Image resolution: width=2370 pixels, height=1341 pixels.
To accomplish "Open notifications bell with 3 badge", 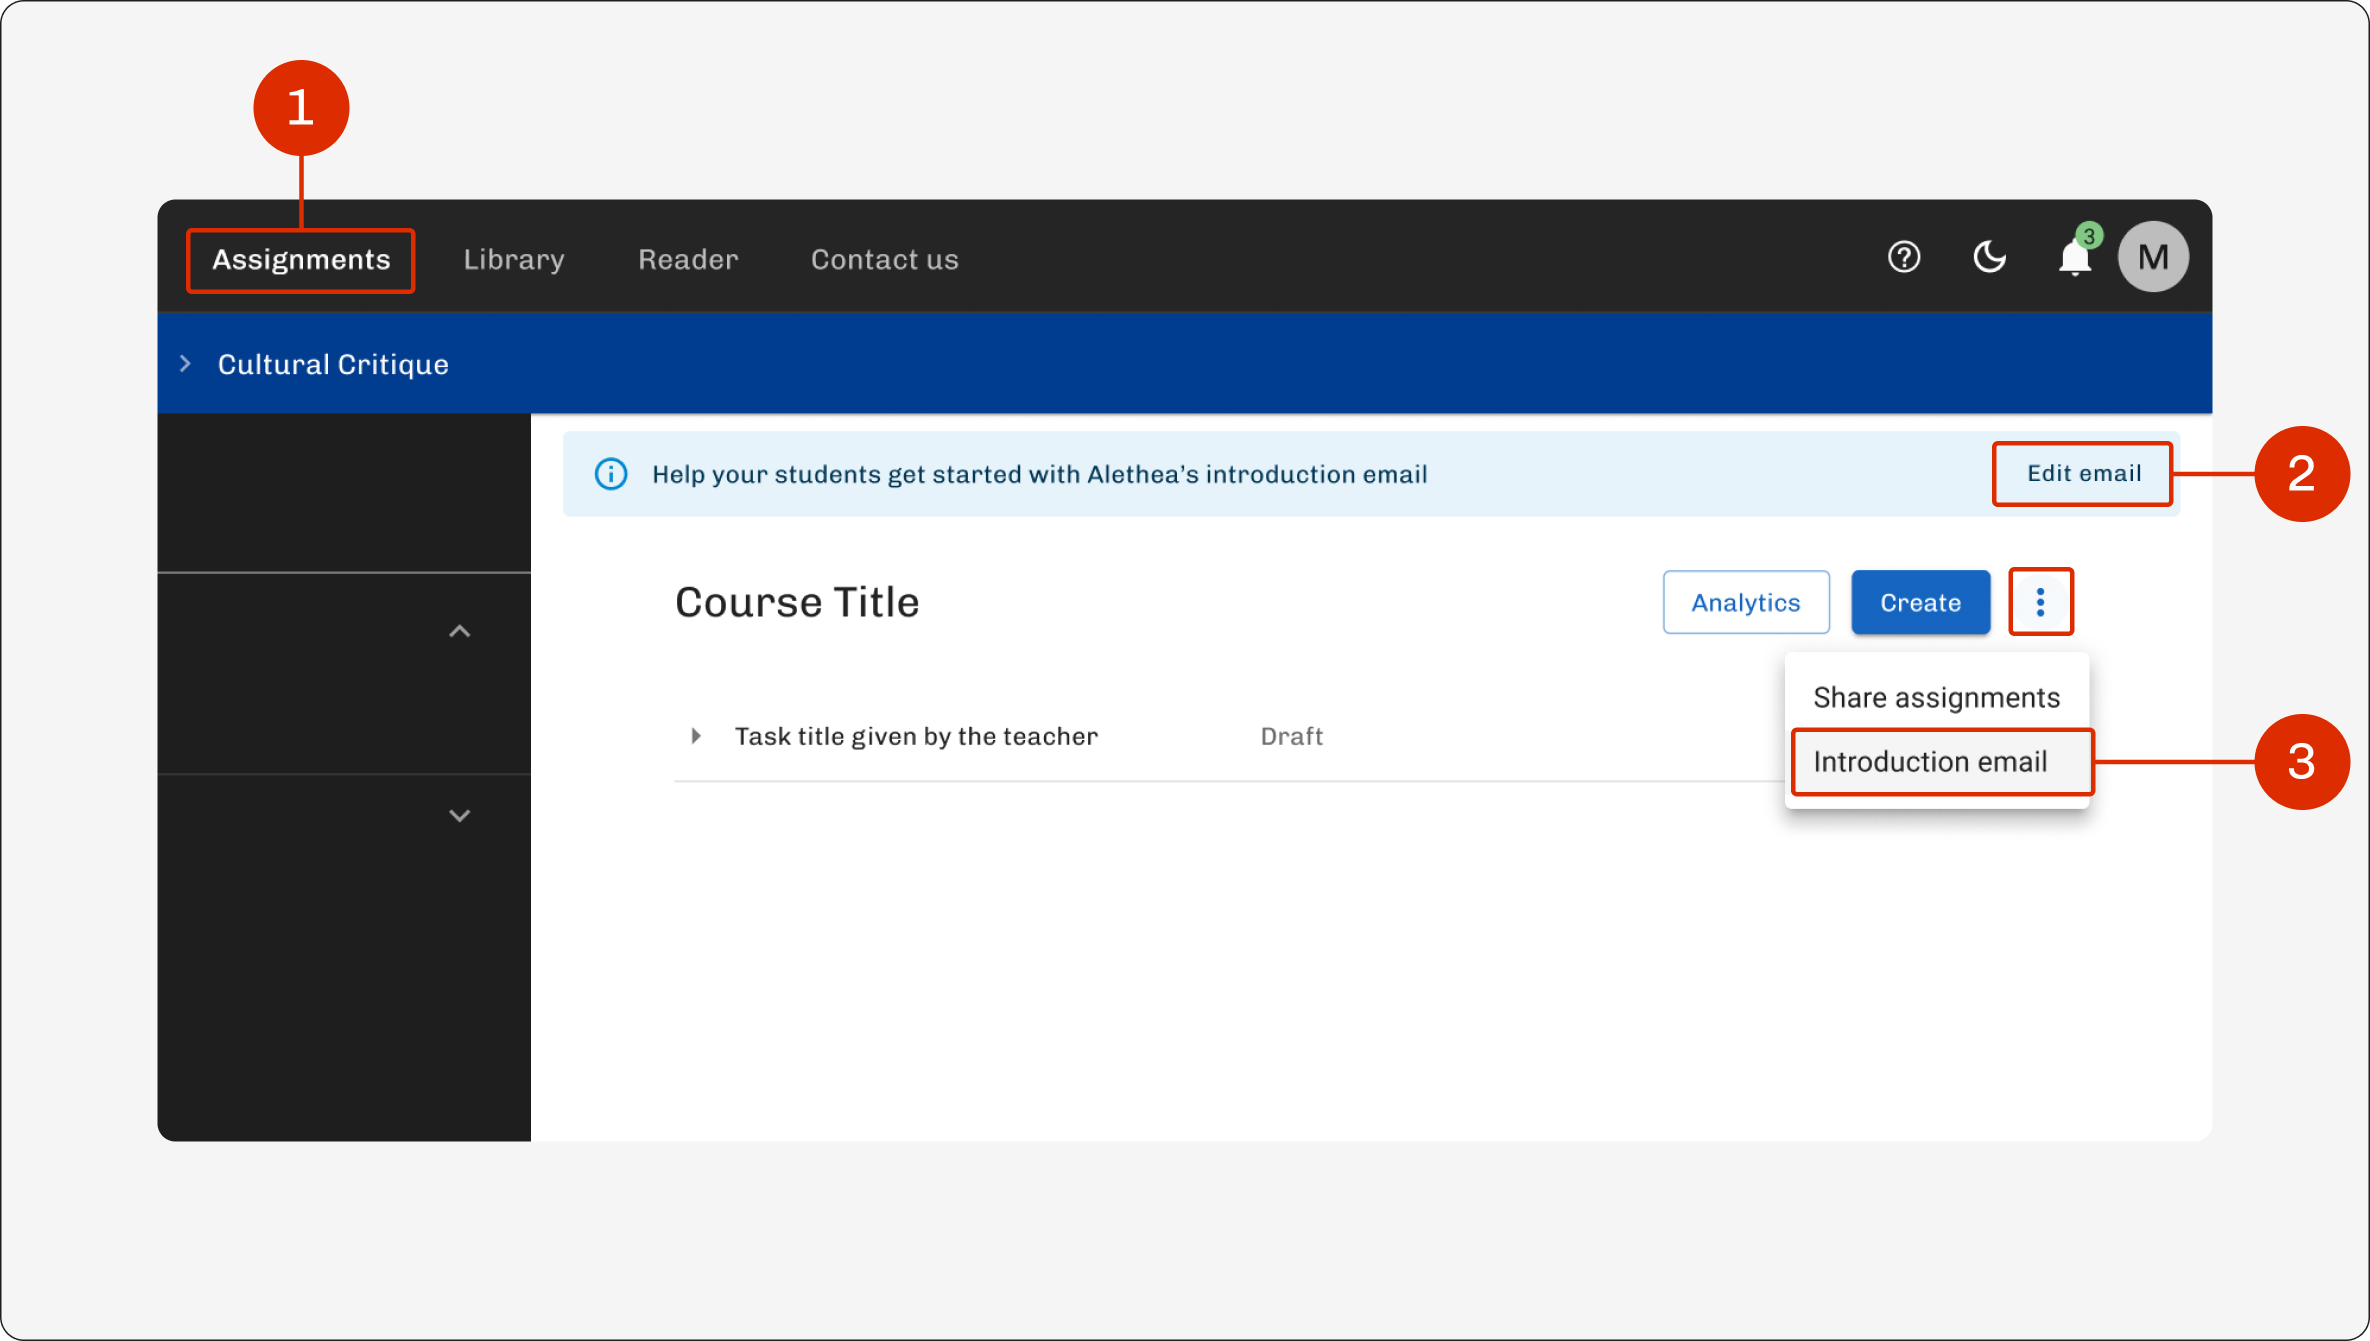I will (2076, 254).
